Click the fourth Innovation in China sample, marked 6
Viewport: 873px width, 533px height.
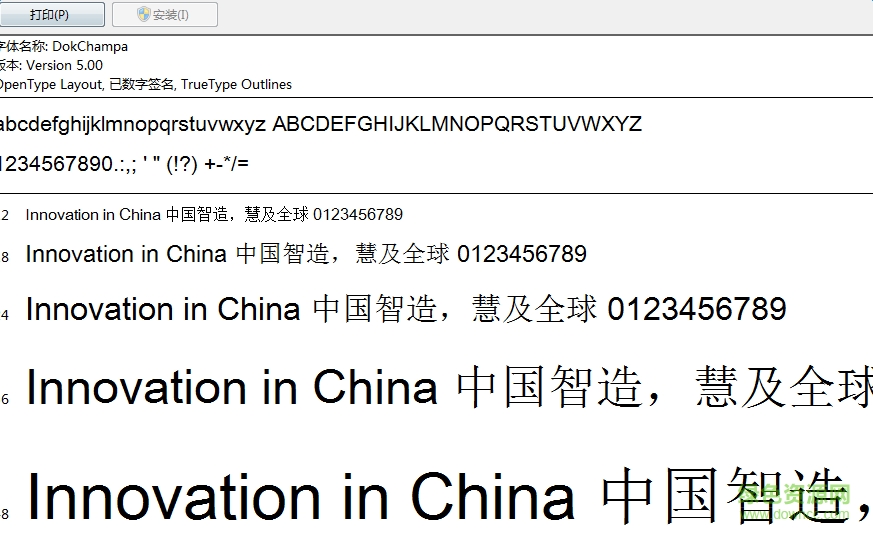(x=449, y=387)
